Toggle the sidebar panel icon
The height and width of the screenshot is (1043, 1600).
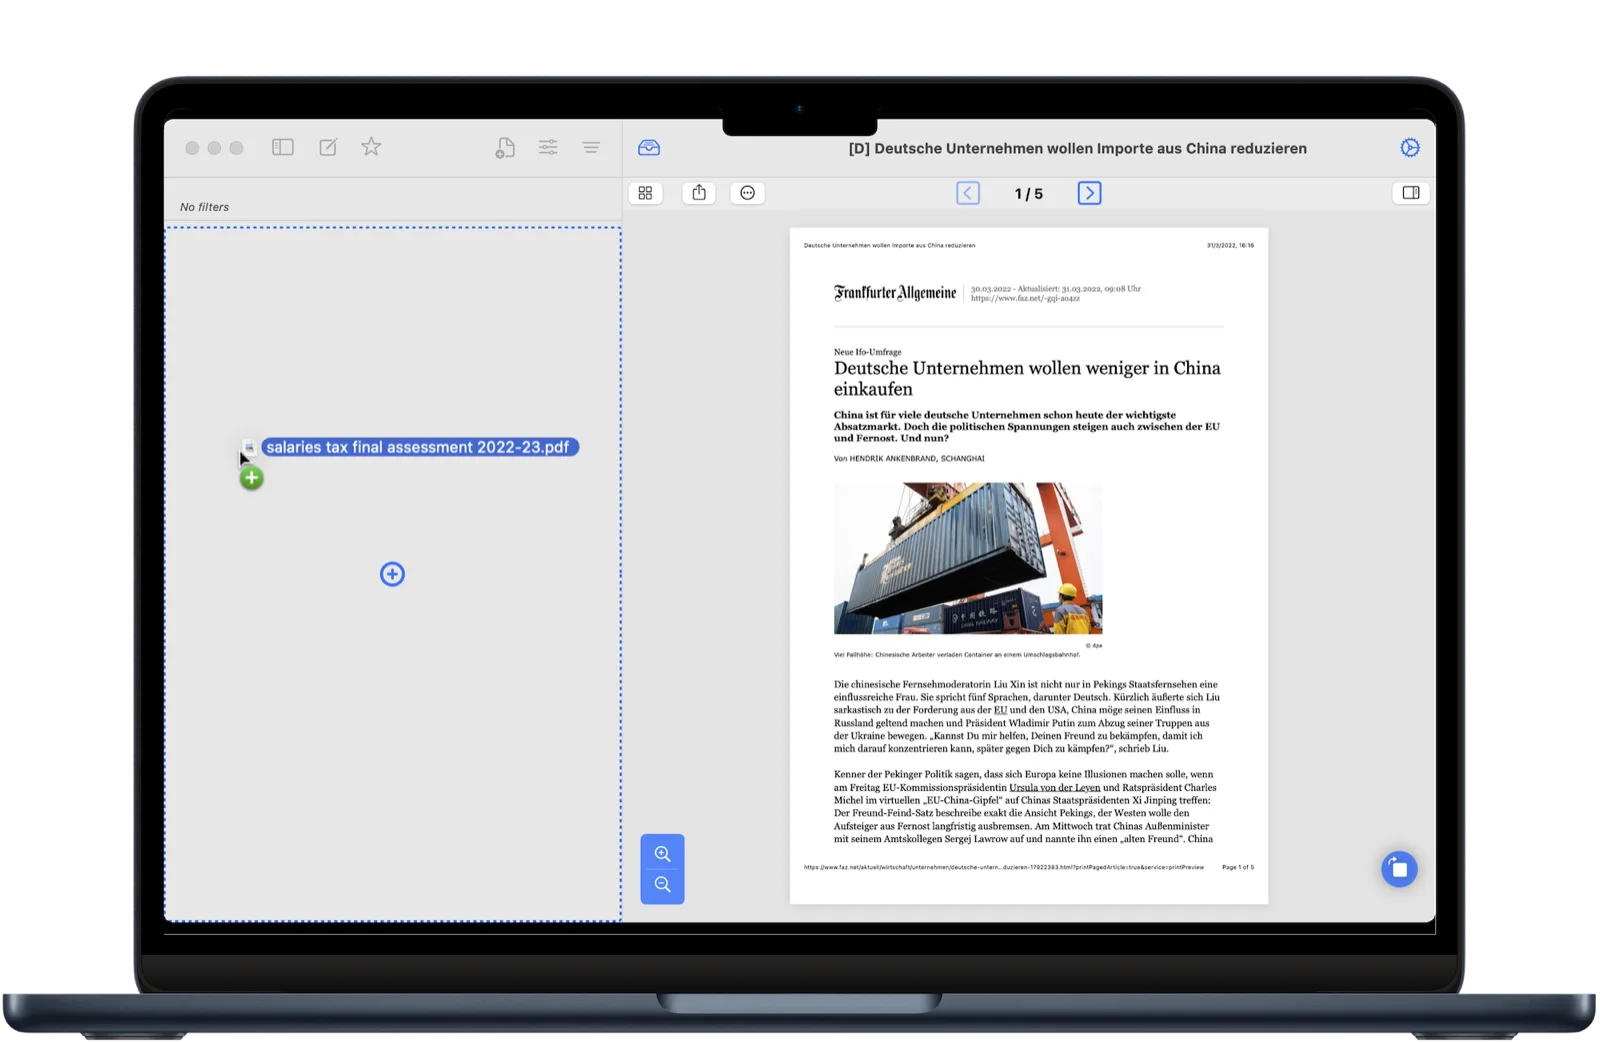point(283,147)
